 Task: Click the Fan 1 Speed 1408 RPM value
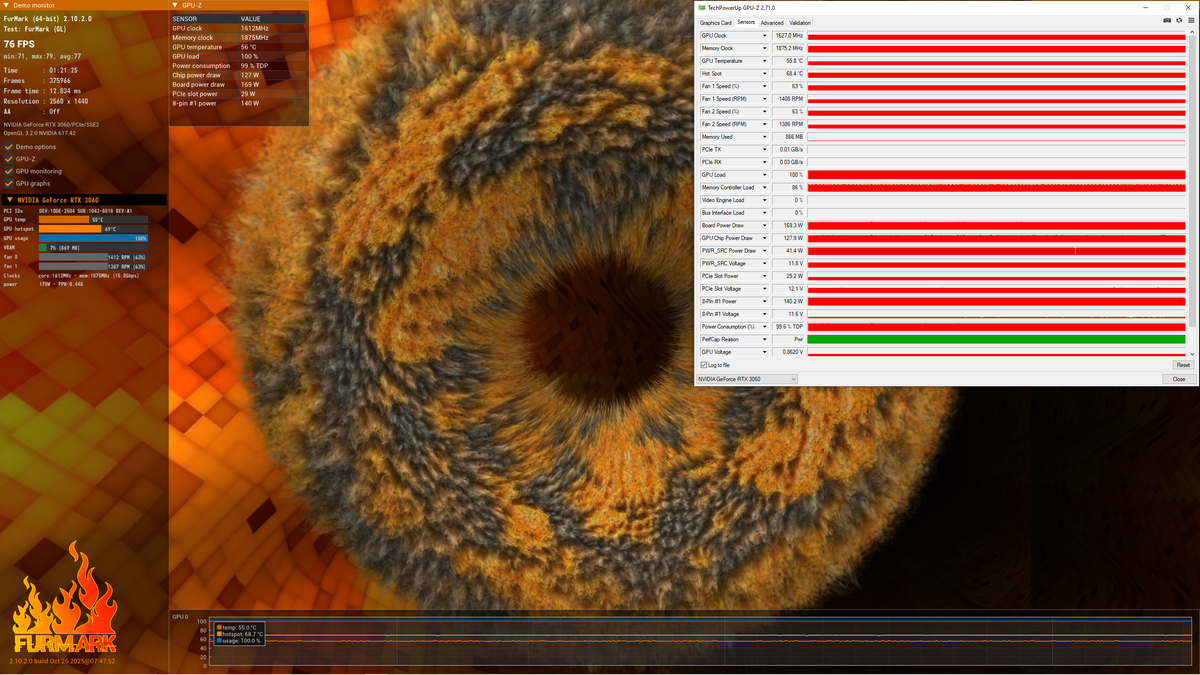pos(788,99)
